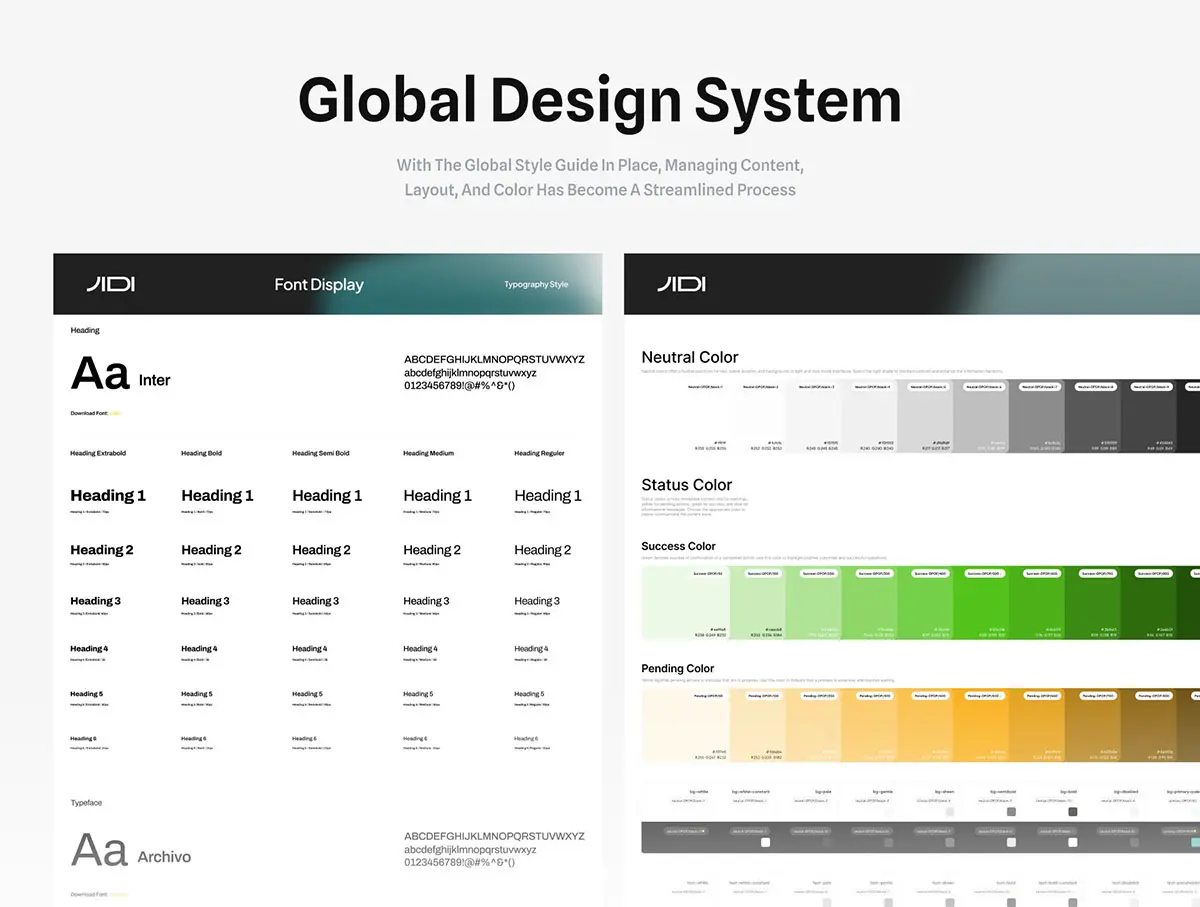Select the gray chip under bg-semibold
Image resolution: width=1200 pixels, height=907 pixels.
click(x=1011, y=811)
